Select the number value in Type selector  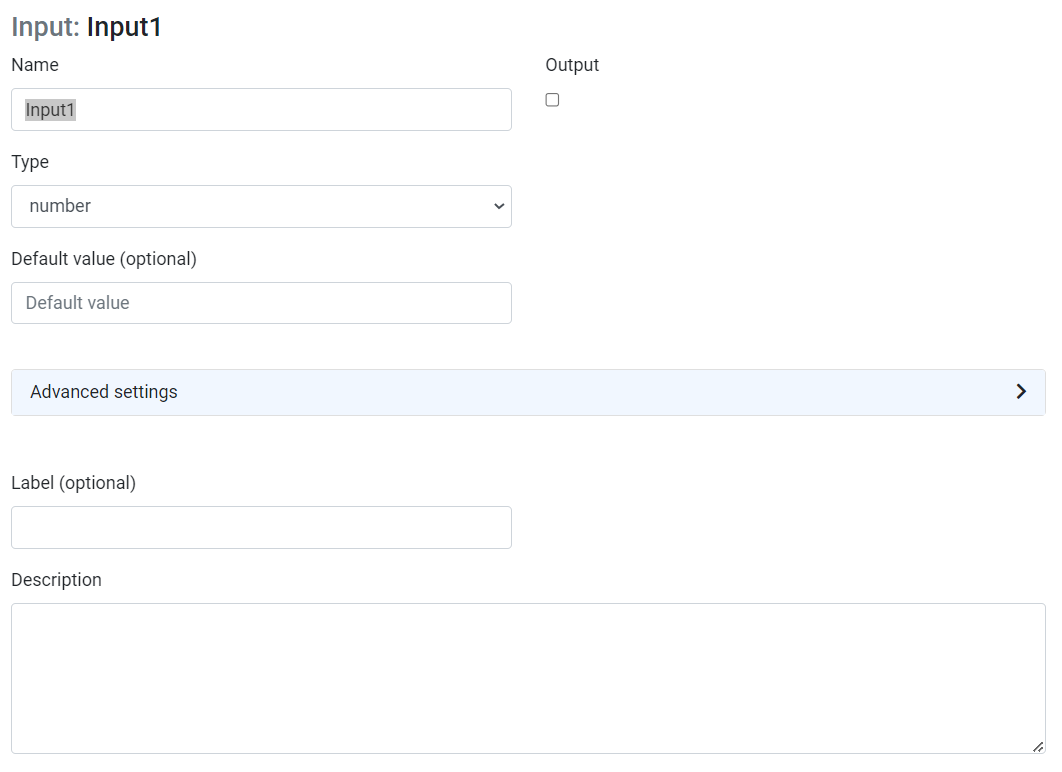[x=60, y=206]
